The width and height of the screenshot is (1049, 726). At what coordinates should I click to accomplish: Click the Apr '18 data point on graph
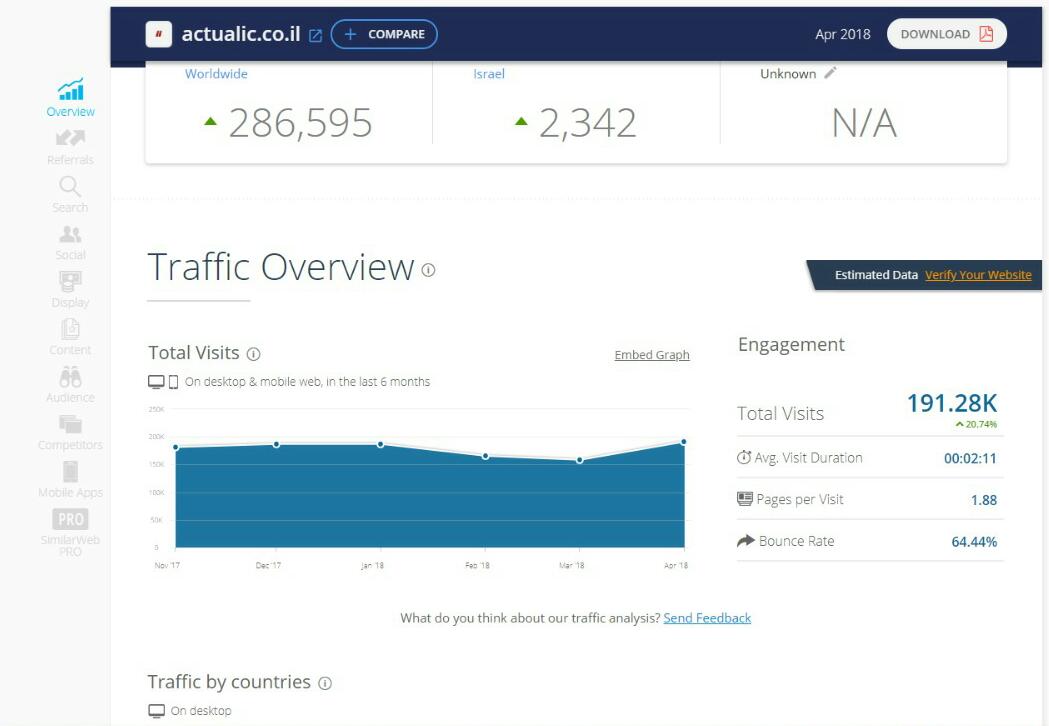[x=684, y=441]
